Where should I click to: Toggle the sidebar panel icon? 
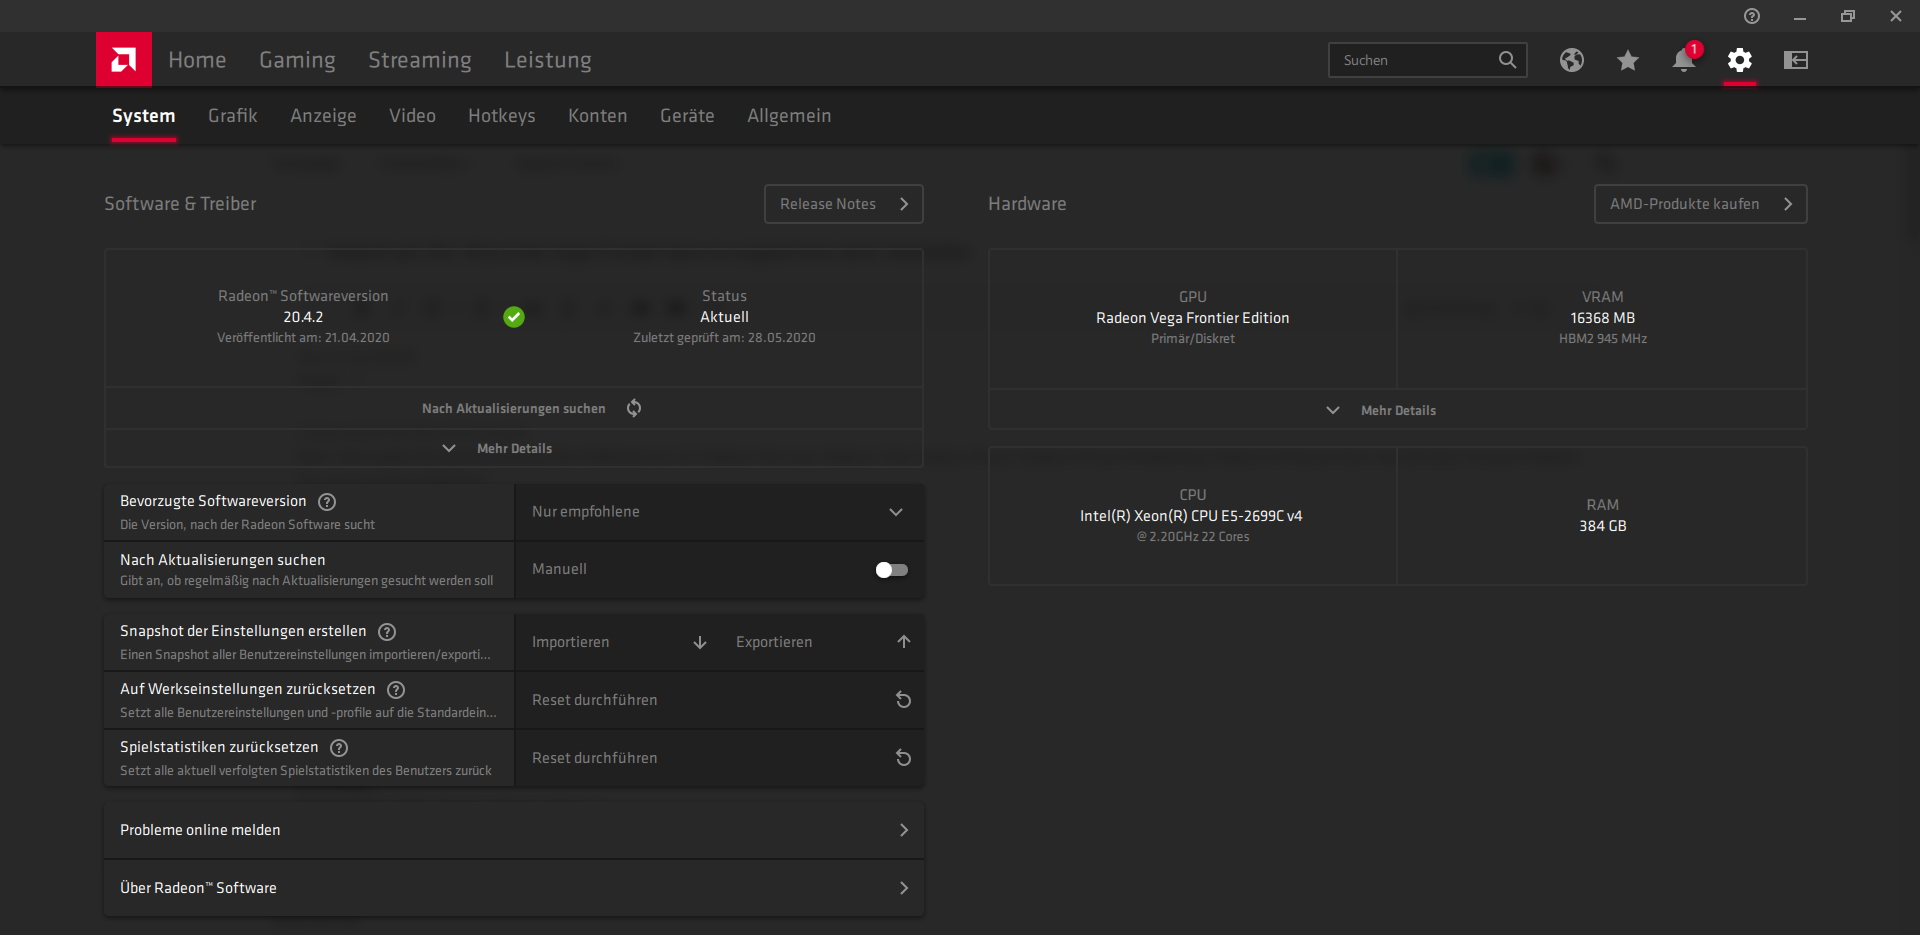click(x=1796, y=60)
